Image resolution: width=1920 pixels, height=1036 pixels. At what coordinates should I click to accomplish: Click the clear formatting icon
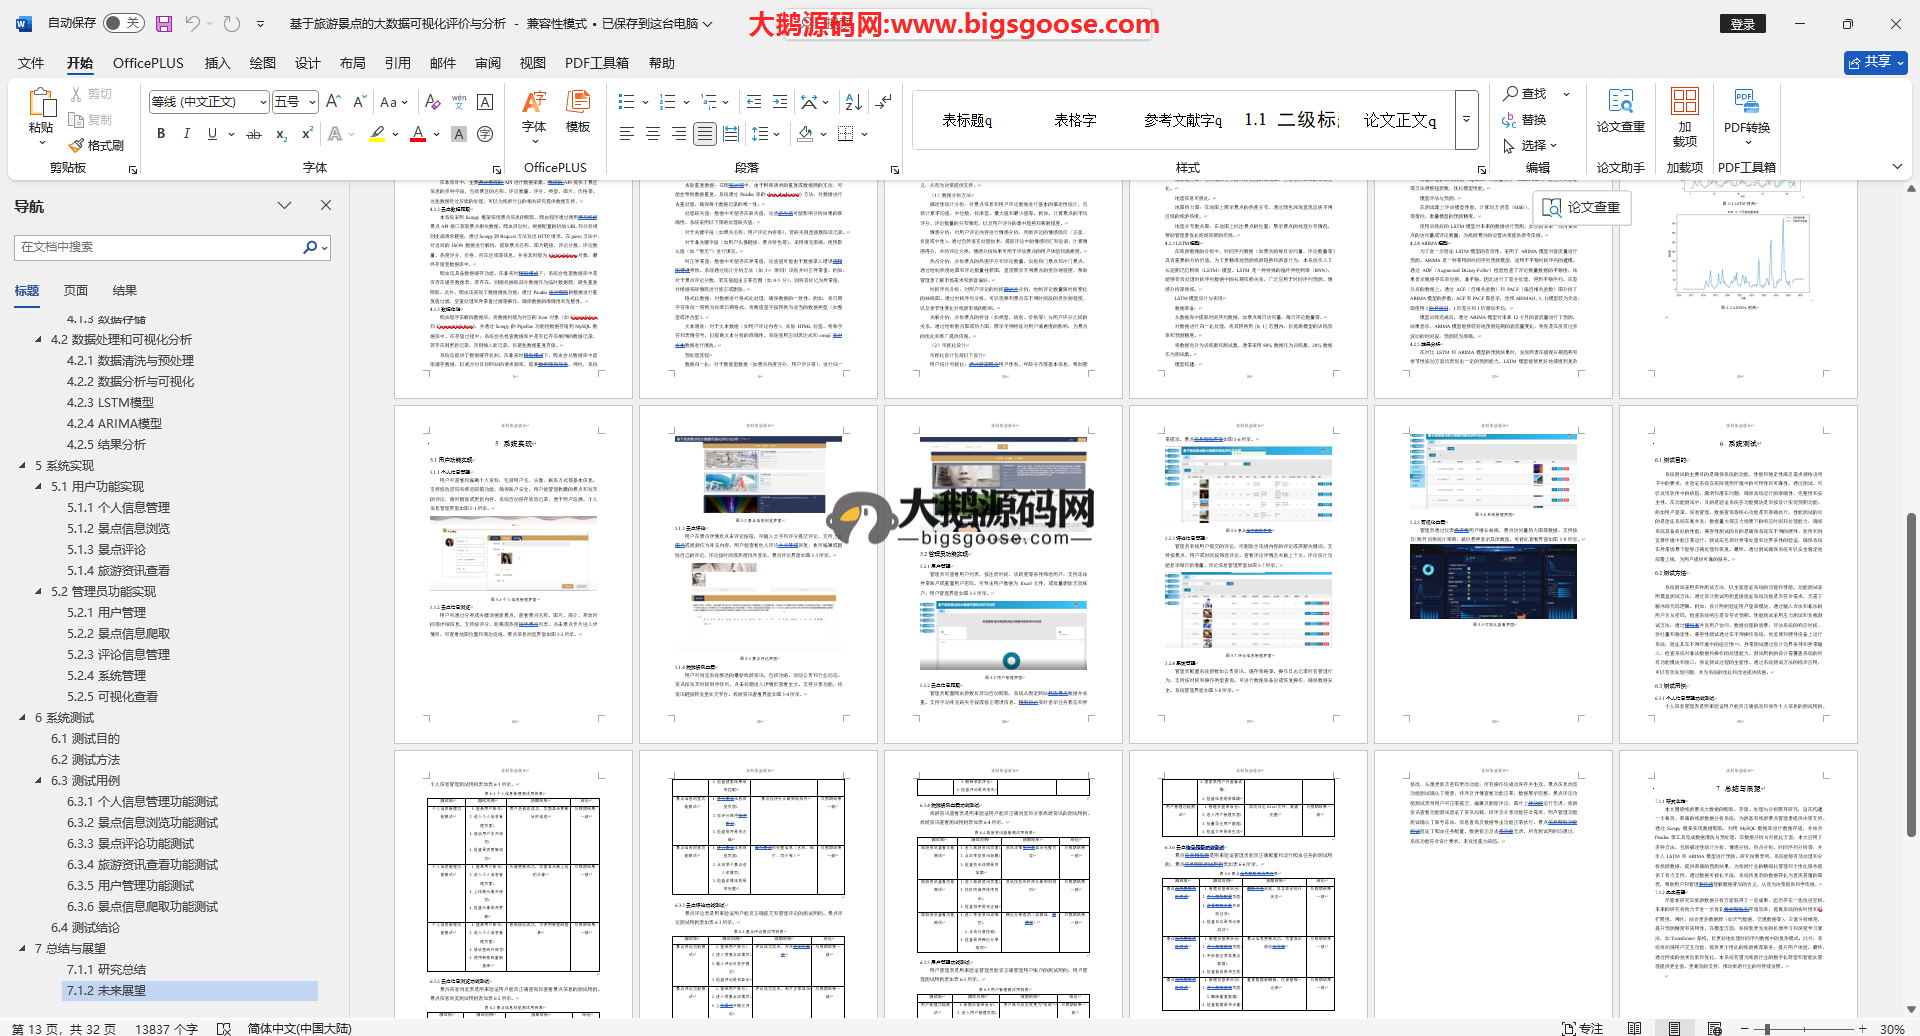point(432,102)
